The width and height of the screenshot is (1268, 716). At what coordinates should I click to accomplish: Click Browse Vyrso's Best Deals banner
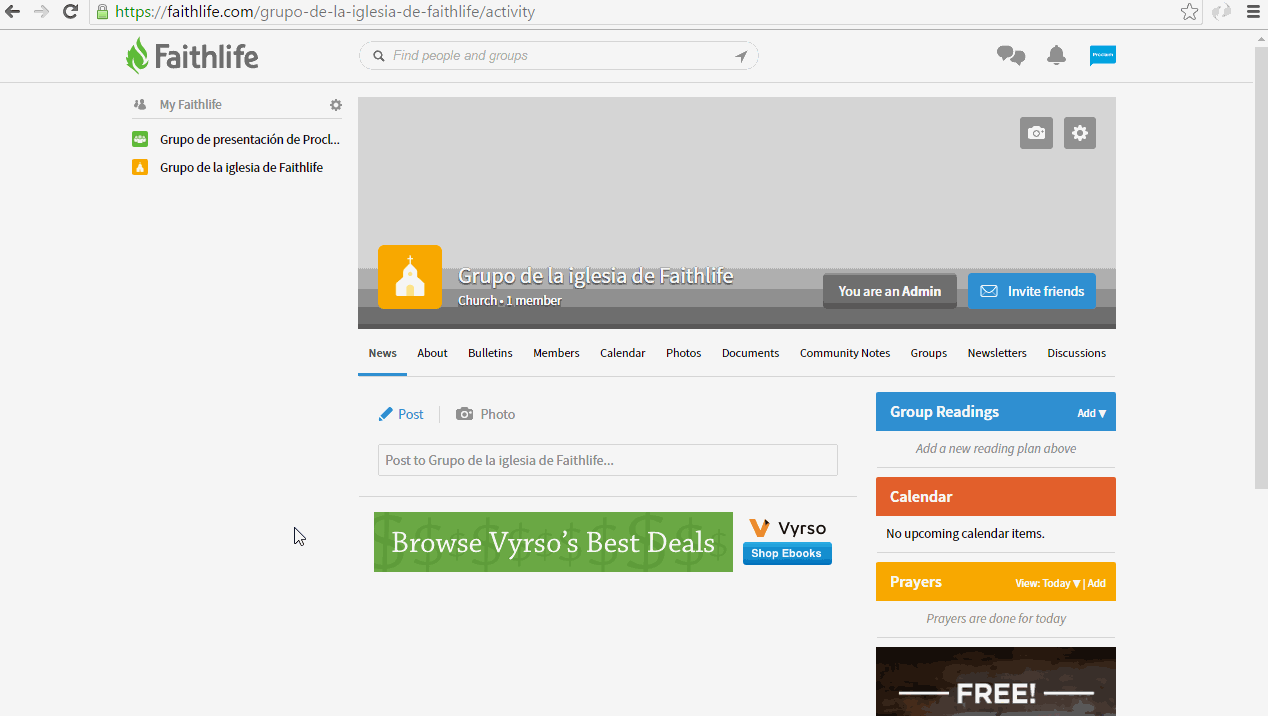pos(553,542)
